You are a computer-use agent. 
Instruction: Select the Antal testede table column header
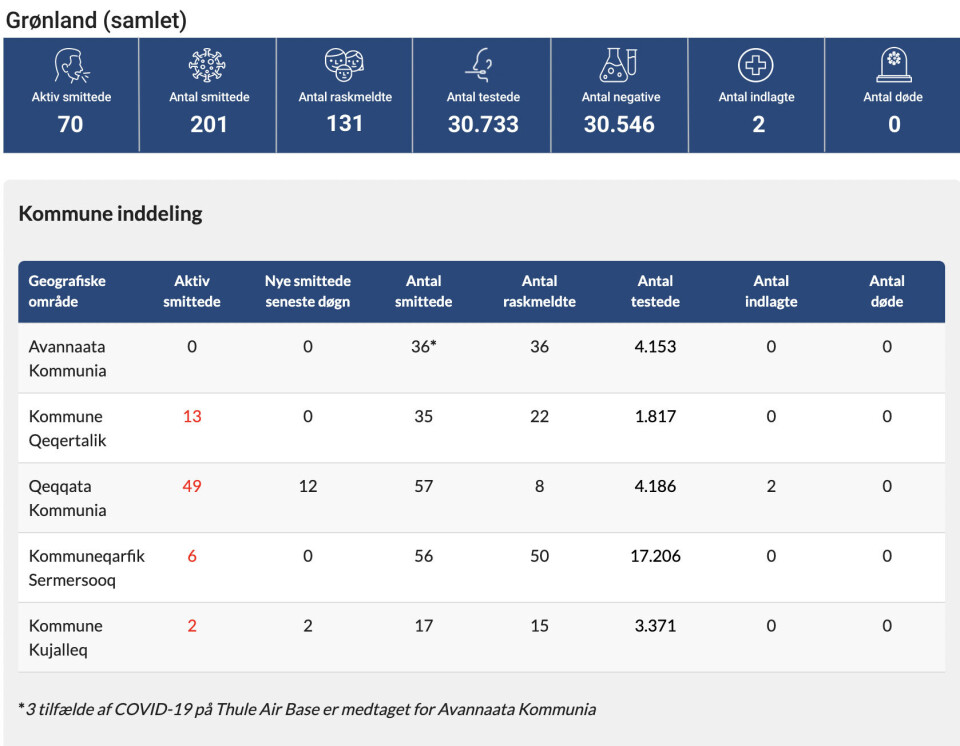655,291
